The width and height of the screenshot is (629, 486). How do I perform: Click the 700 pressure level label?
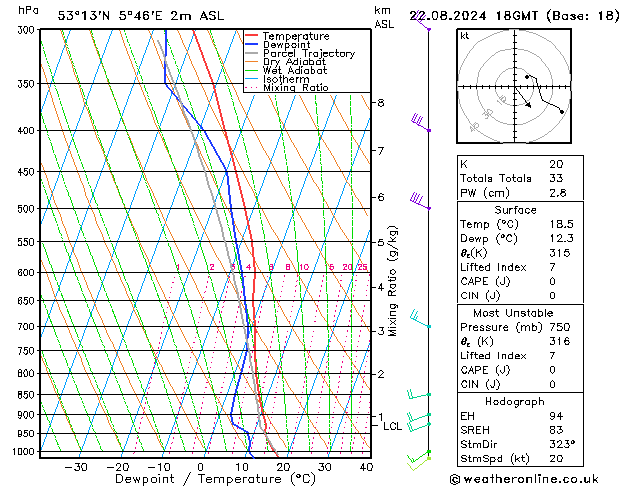[28, 327]
